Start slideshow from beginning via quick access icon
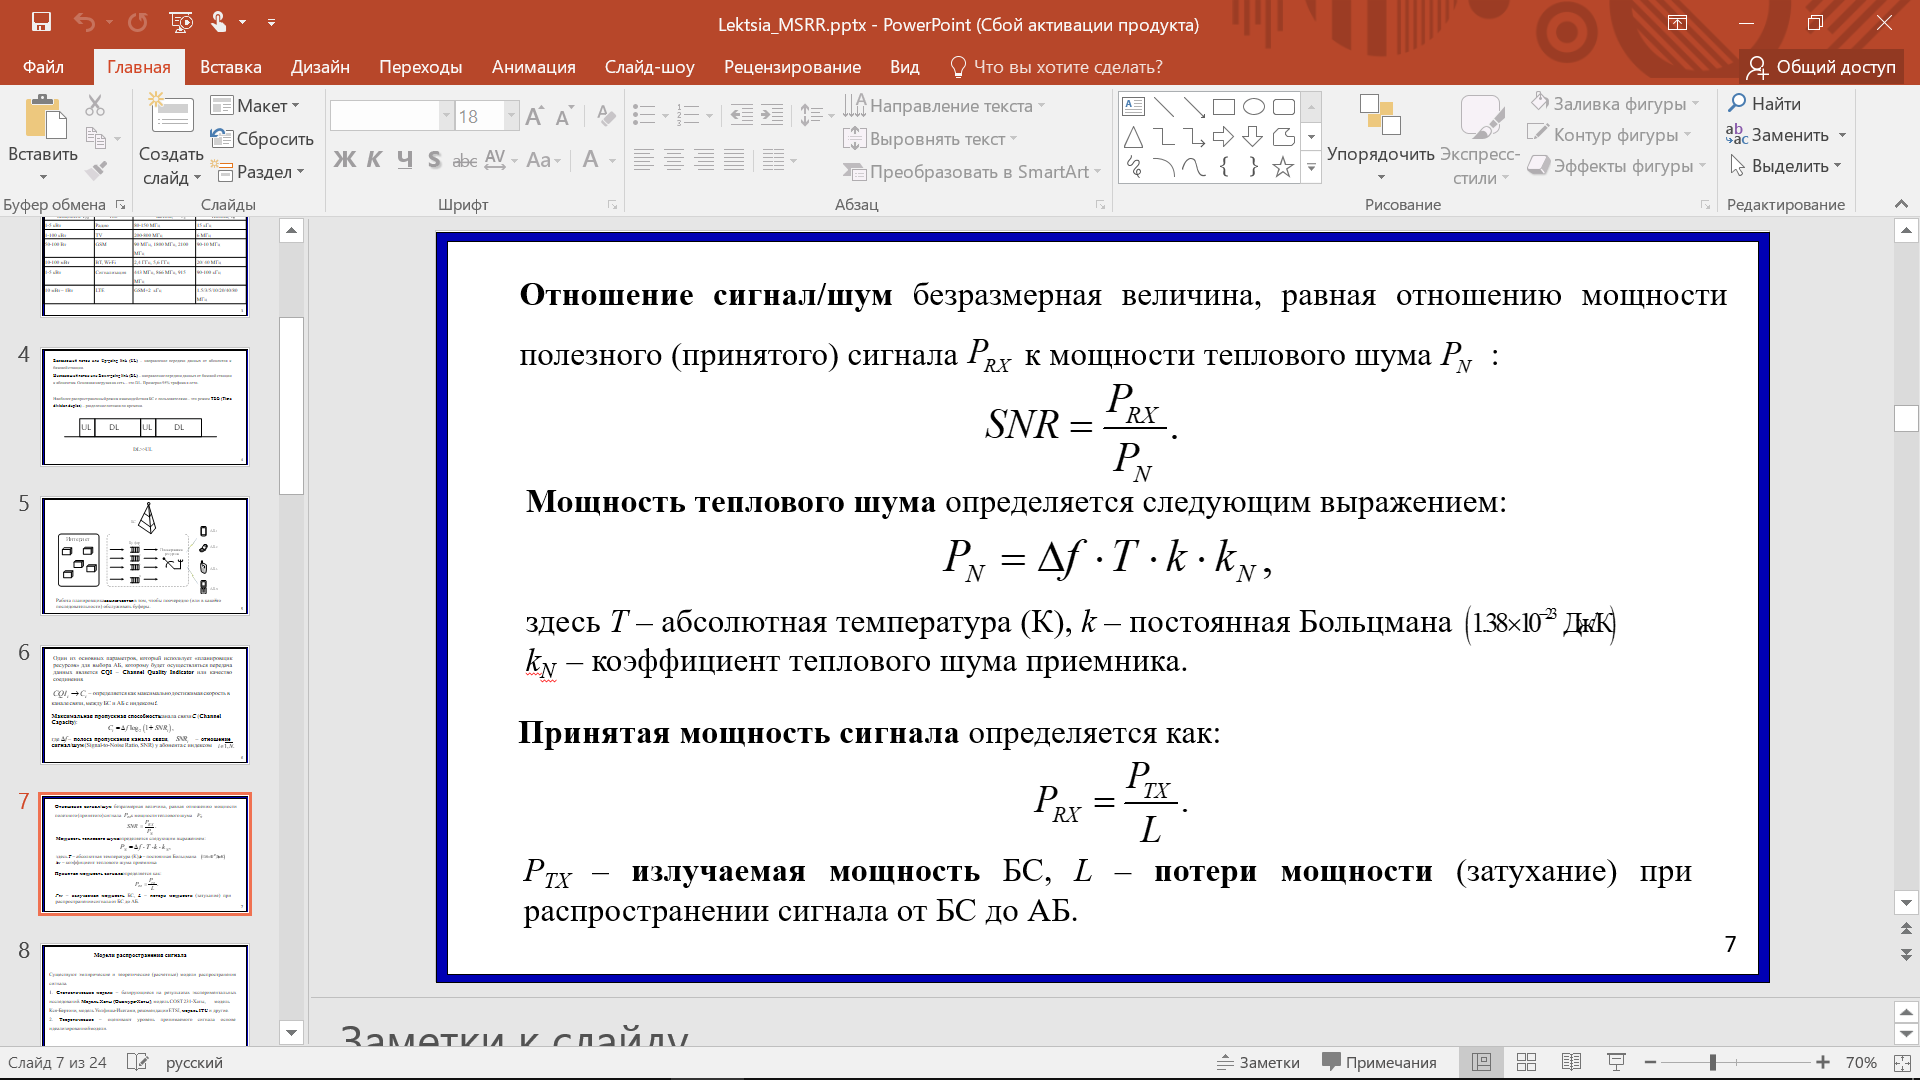Image resolution: width=1920 pixels, height=1080 pixels. point(181,22)
